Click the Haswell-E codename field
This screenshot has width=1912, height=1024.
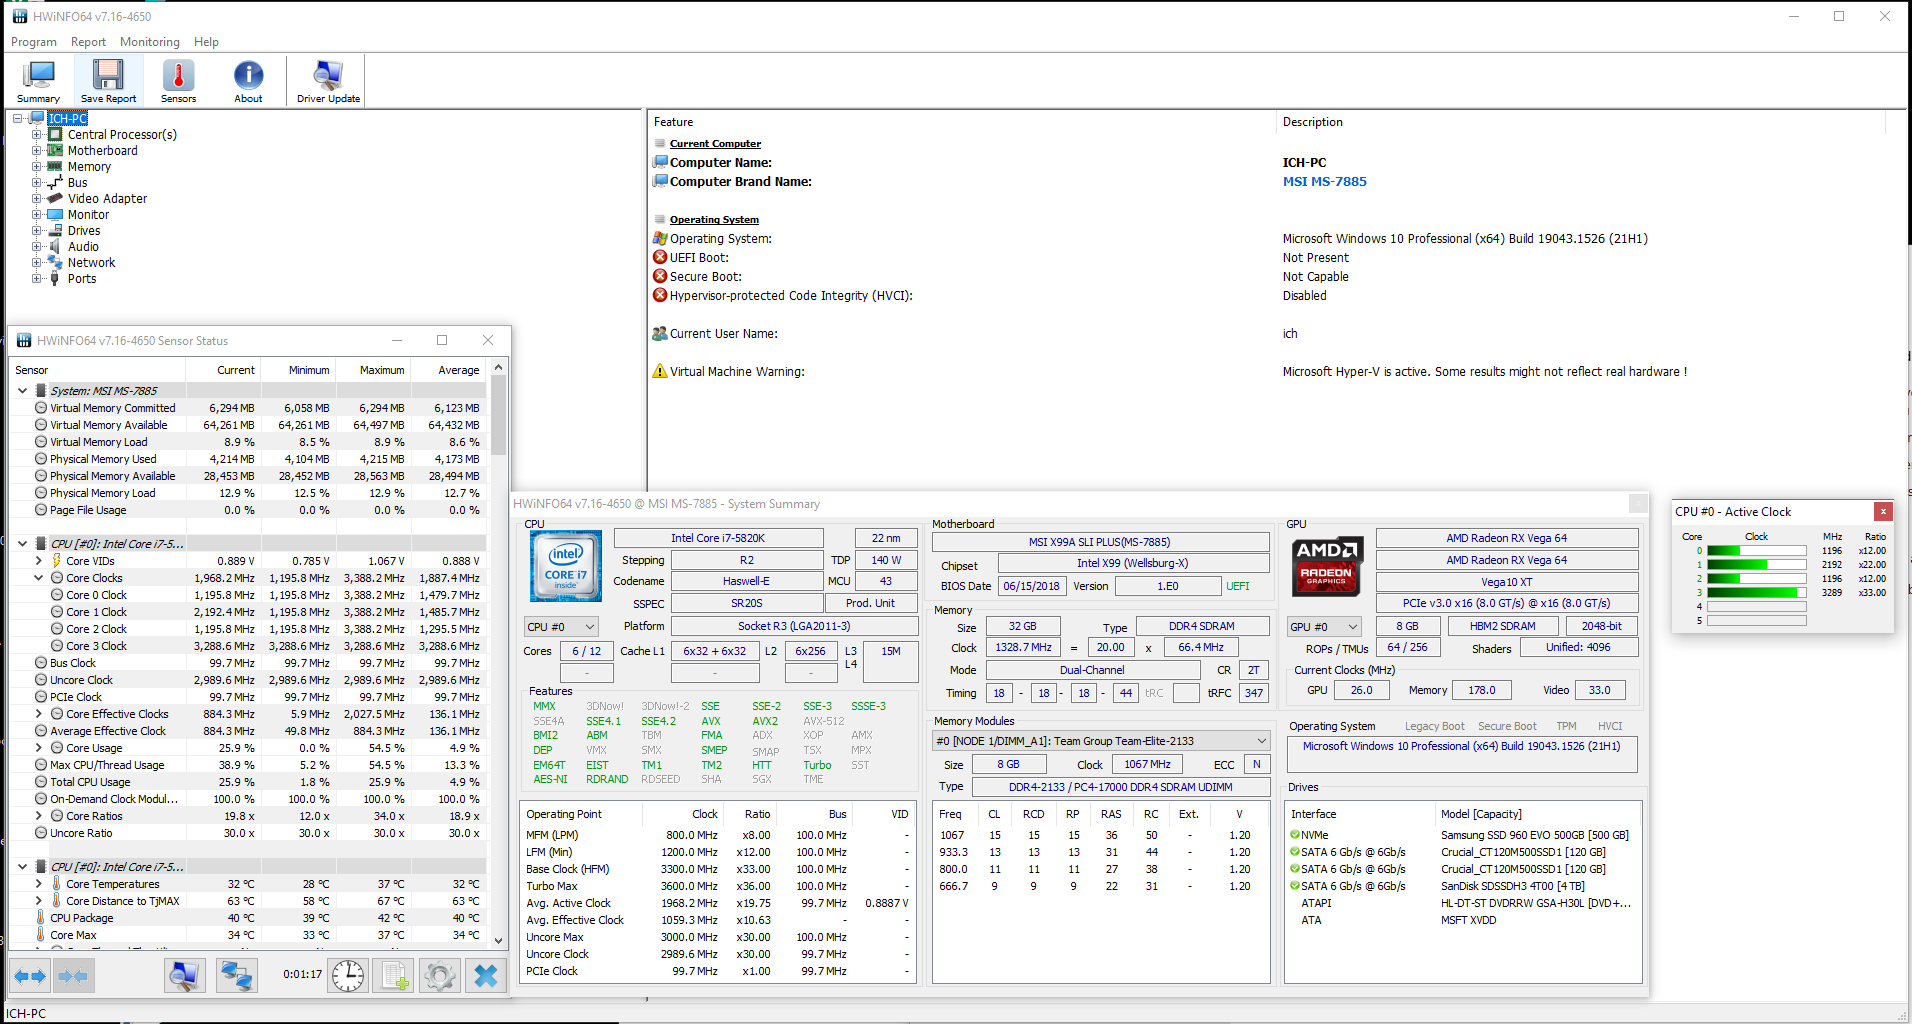746,581
